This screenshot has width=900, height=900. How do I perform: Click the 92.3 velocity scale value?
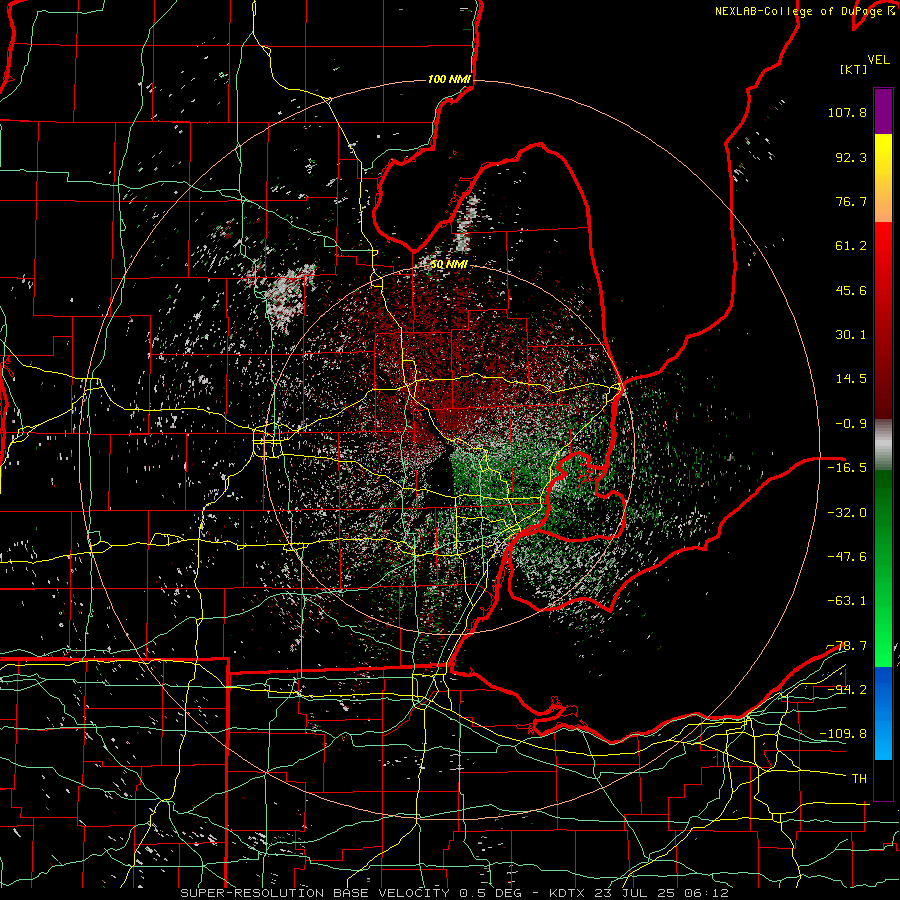tap(851, 157)
